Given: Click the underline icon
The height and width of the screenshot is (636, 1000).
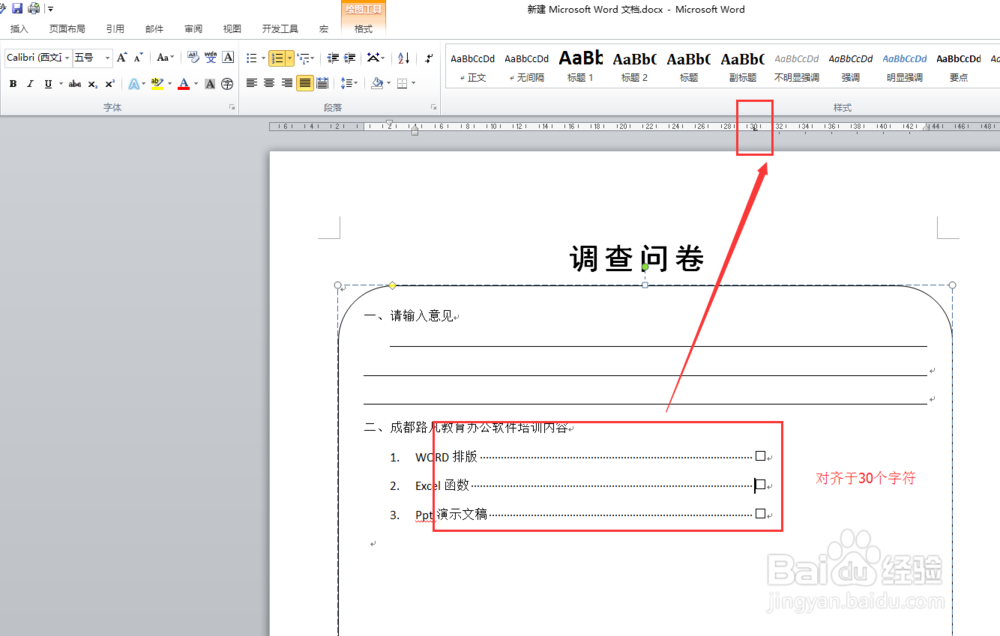Looking at the screenshot, I should point(47,83).
